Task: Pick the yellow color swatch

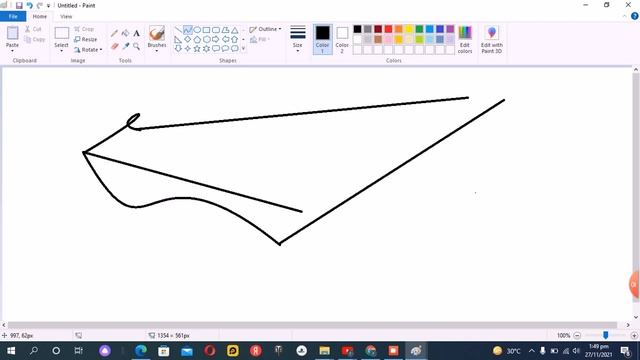Action: click(409, 29)
